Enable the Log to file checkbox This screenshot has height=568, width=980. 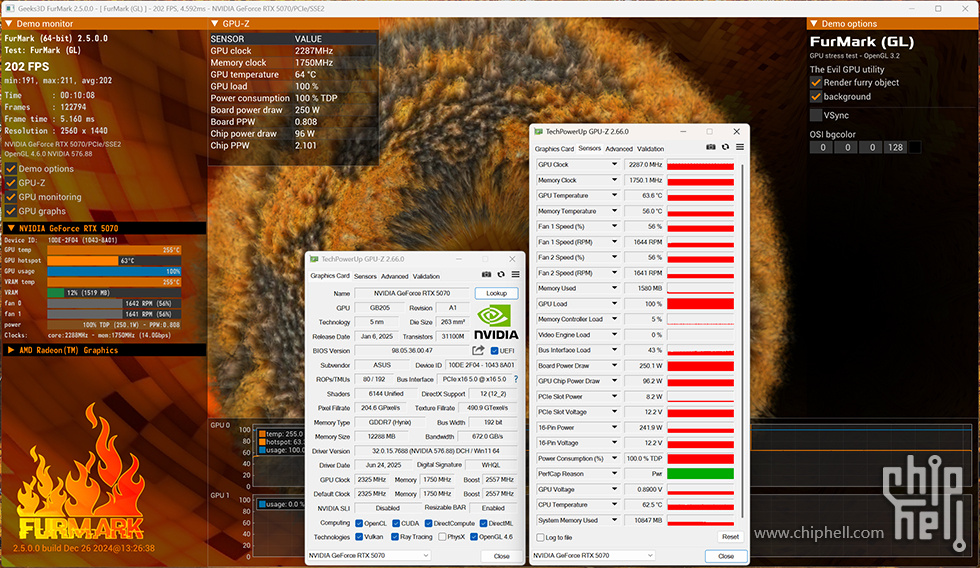pyautogui.click(x=540, y=538)
